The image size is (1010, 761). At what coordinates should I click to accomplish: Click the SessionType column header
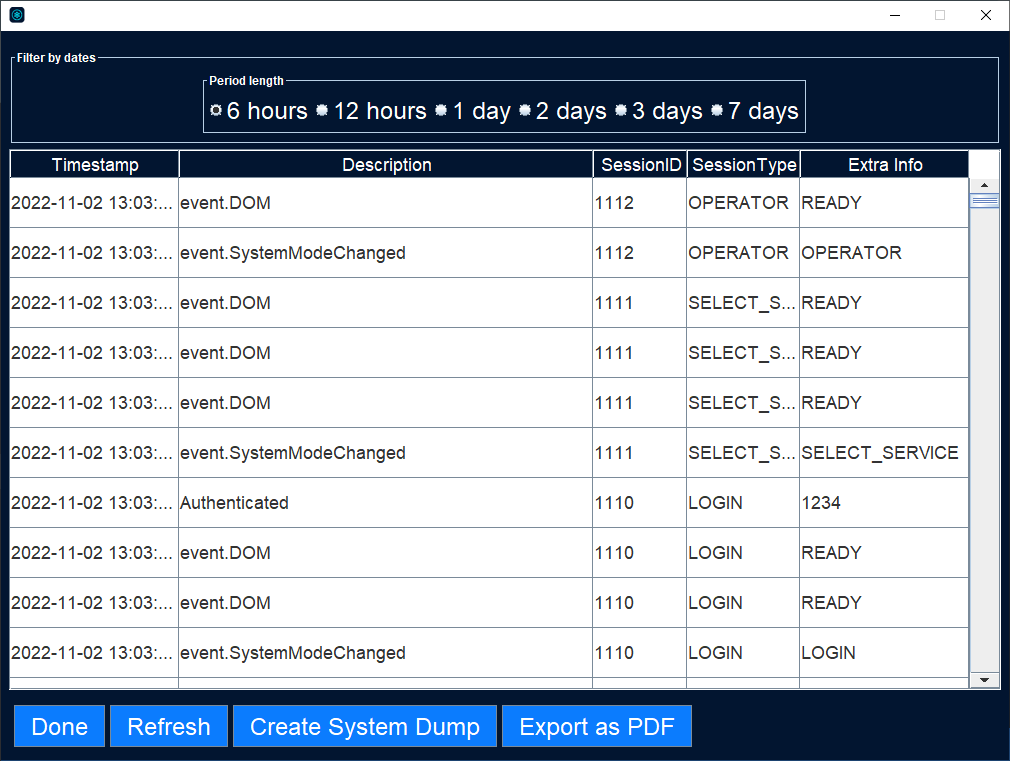pyautogui.click(x=744, y=165)
